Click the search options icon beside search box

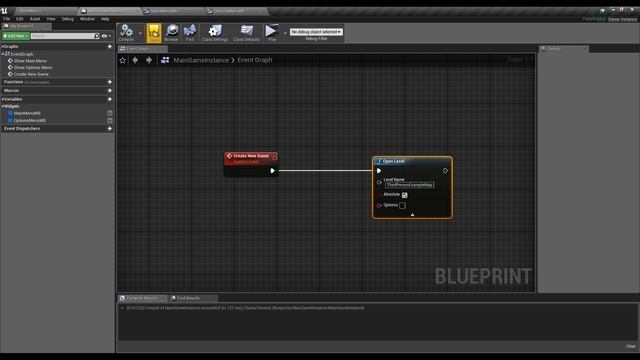pos(97,36)
